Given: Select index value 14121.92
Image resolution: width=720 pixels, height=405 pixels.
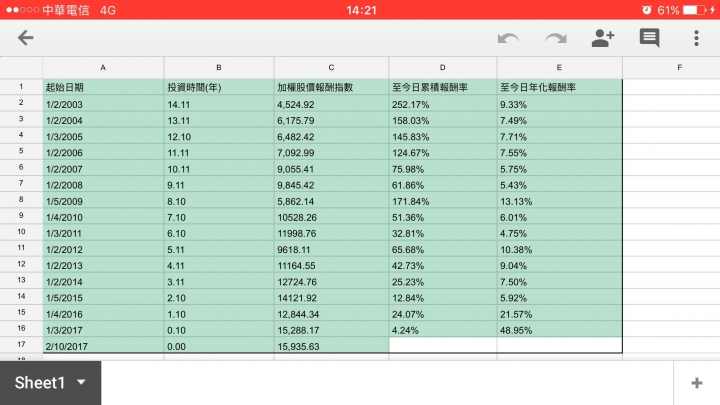Looking at the screenshot, I should [x=332, y=297].
